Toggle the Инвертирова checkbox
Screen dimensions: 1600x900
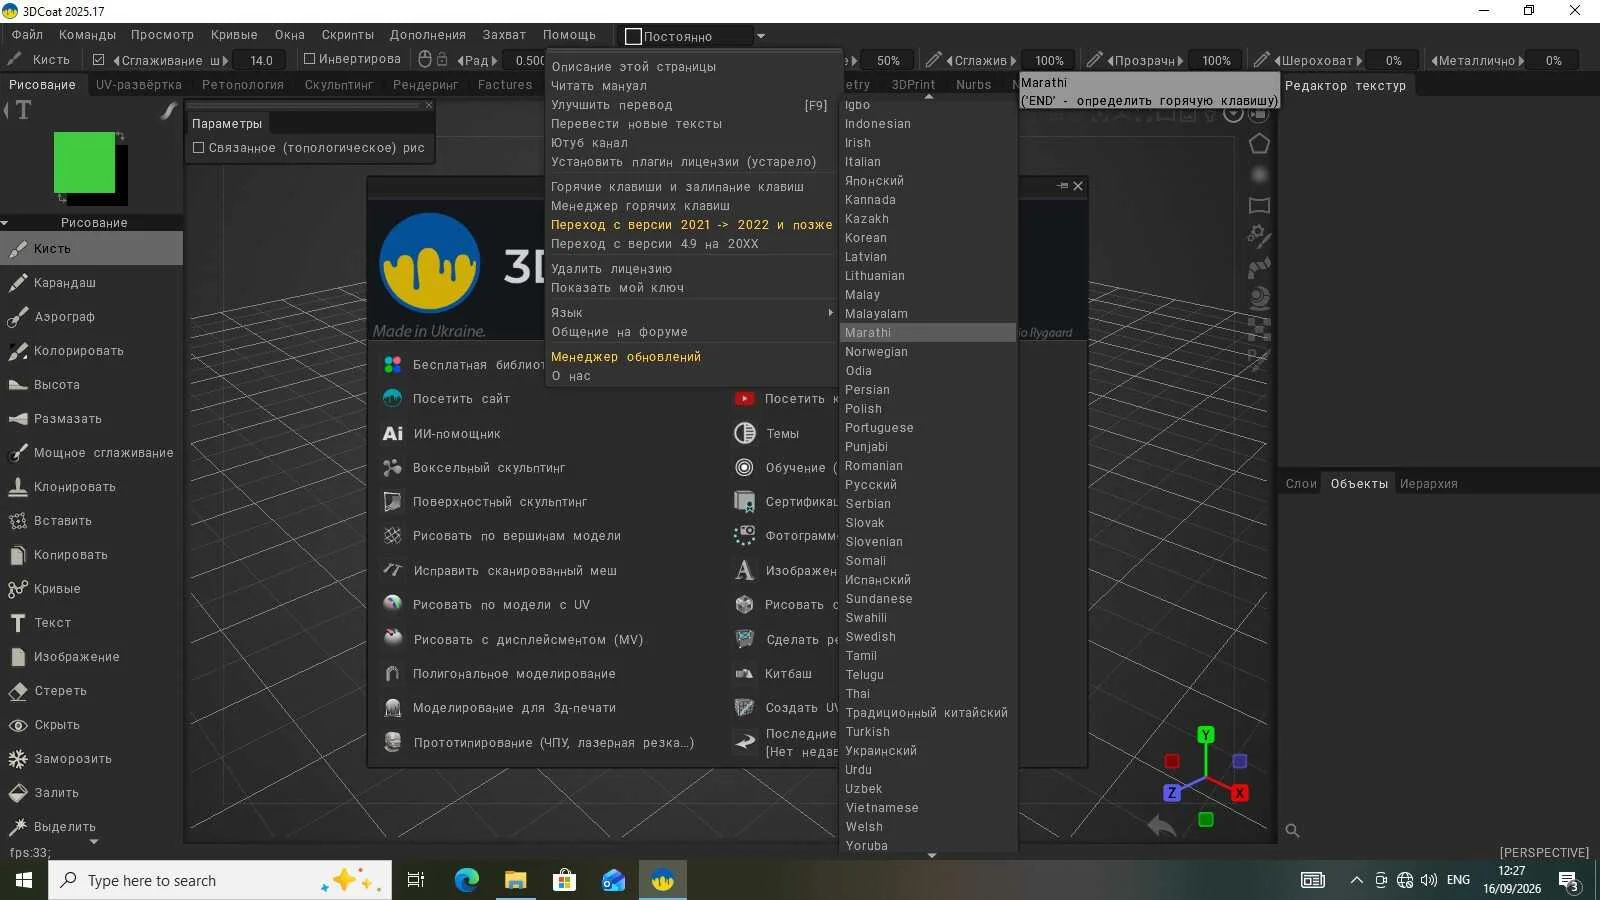(310, 59)
